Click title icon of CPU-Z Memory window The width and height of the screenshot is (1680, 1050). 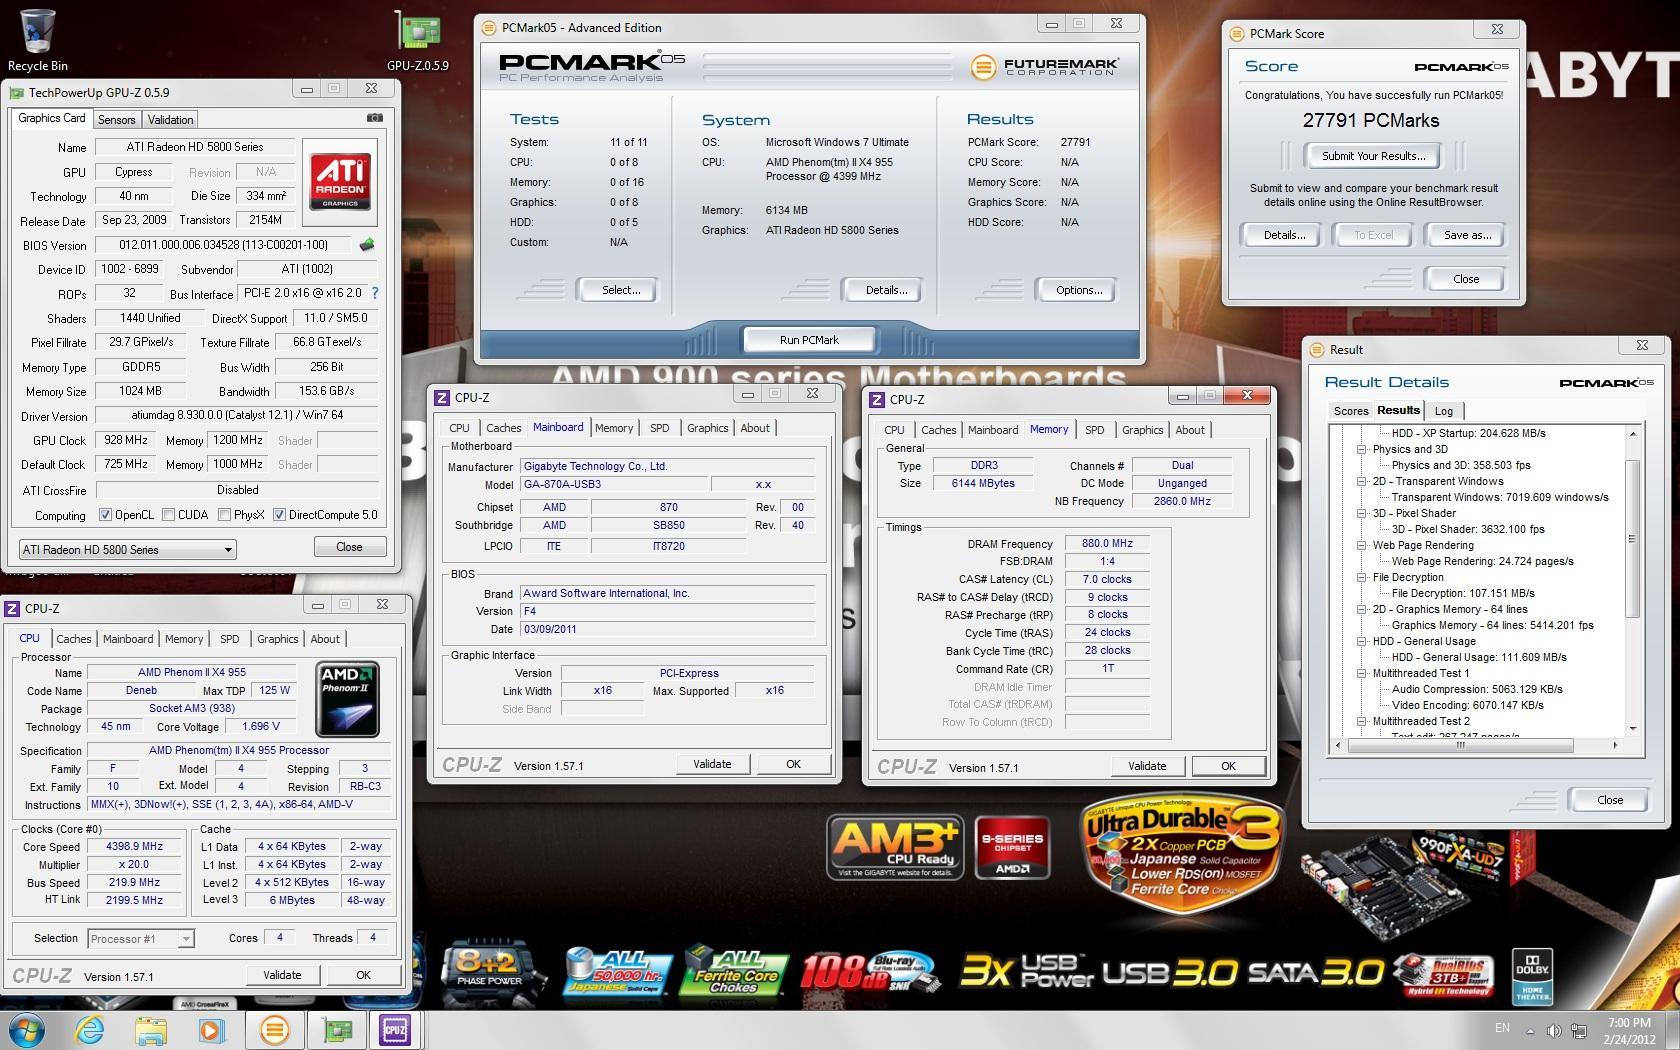point(877,399)
